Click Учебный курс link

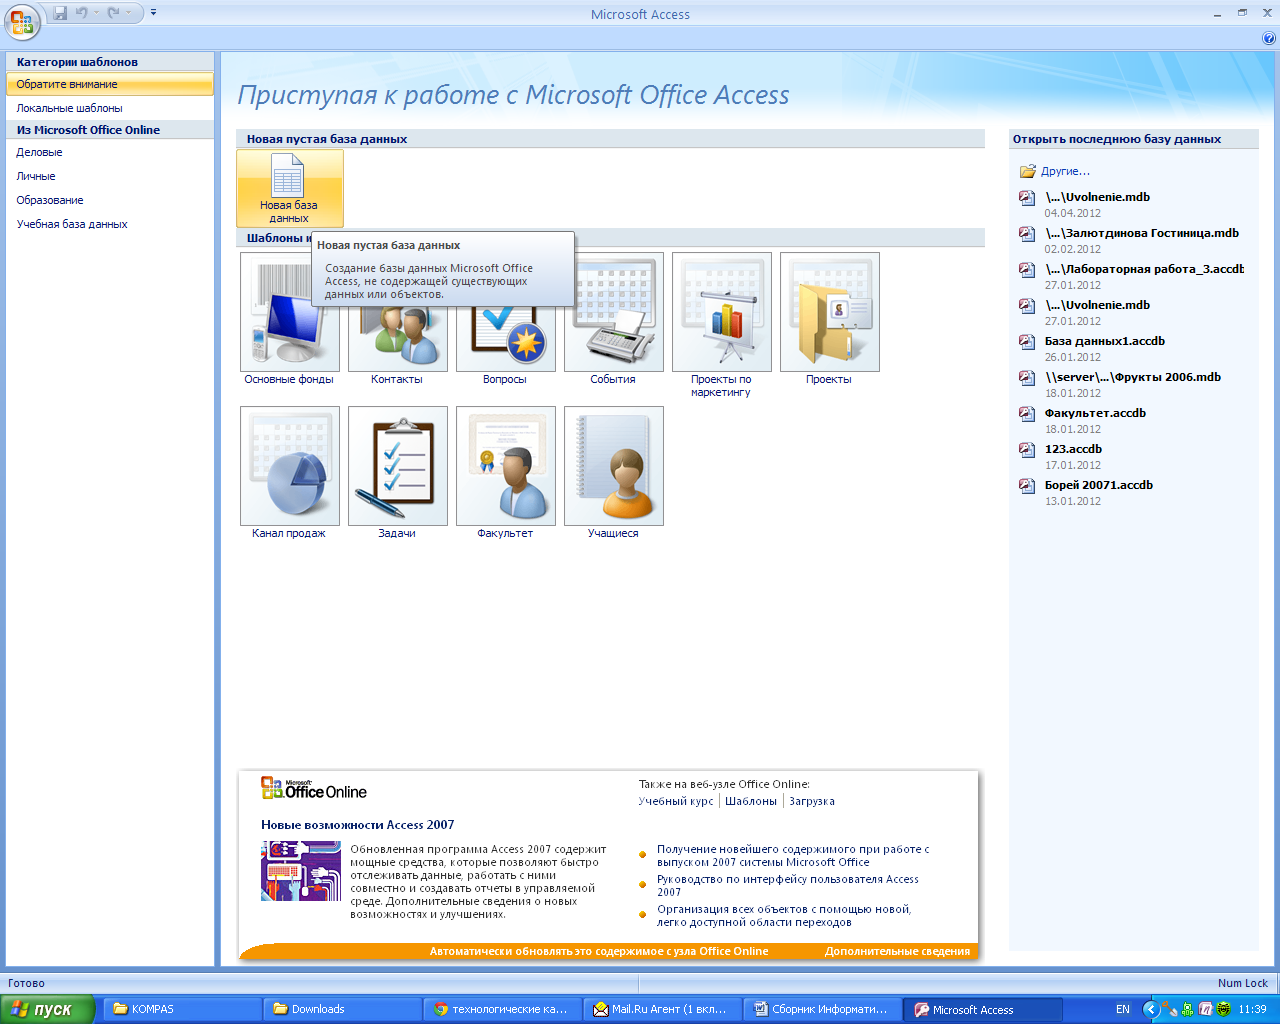click(676, 801)
